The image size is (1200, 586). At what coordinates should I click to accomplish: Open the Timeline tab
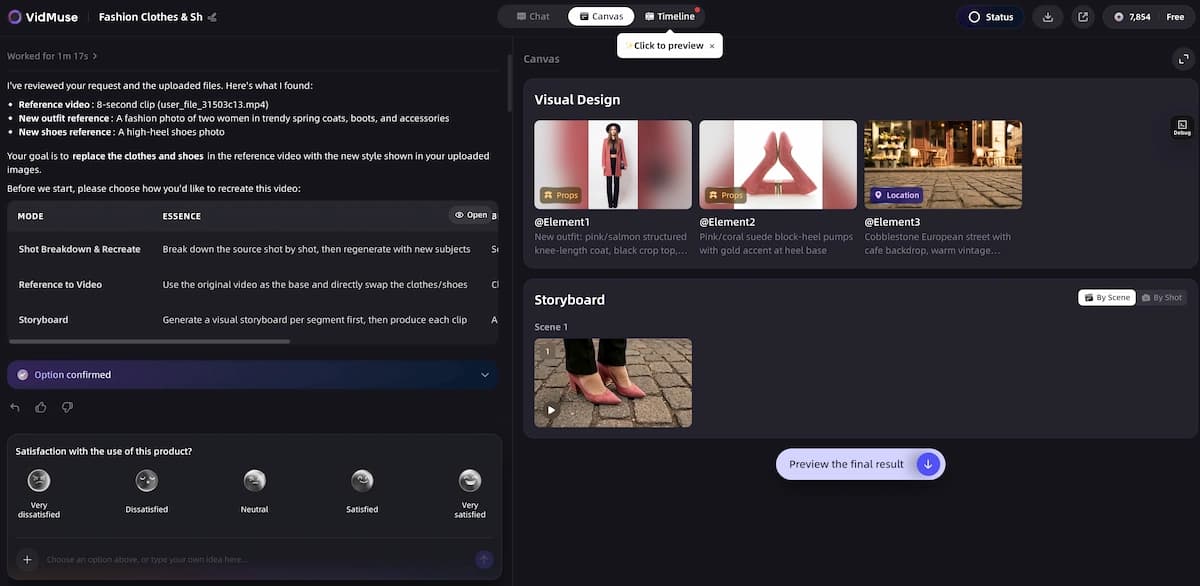coord(670,16)
